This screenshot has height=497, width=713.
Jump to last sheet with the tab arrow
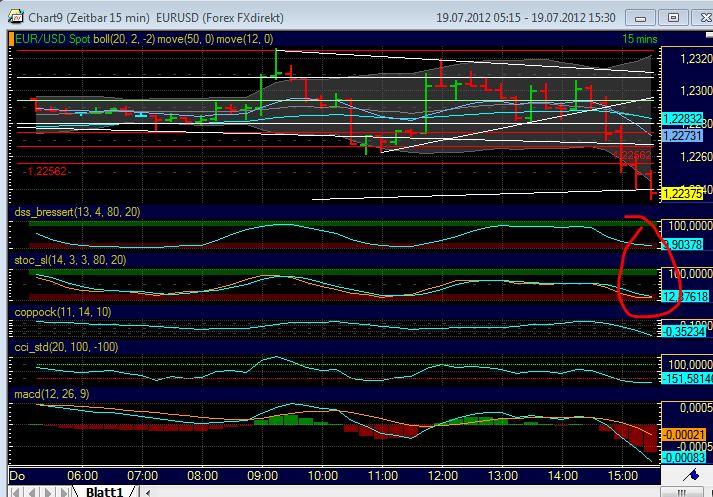point(64,492)
